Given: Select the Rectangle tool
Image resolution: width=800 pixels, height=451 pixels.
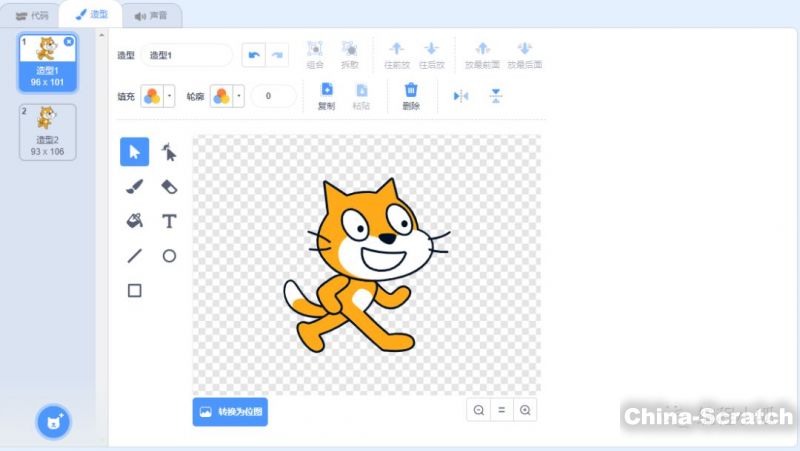Looking at the screenshot, I should (135, 290).
